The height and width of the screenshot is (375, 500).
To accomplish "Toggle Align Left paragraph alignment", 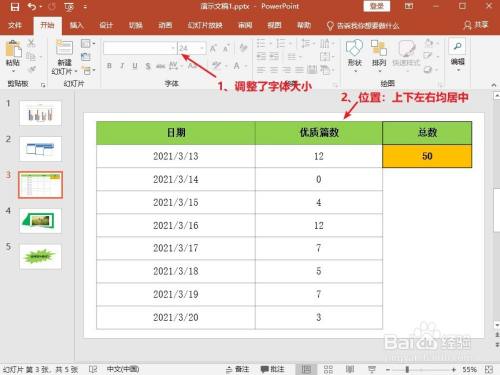I will [261, 70].
